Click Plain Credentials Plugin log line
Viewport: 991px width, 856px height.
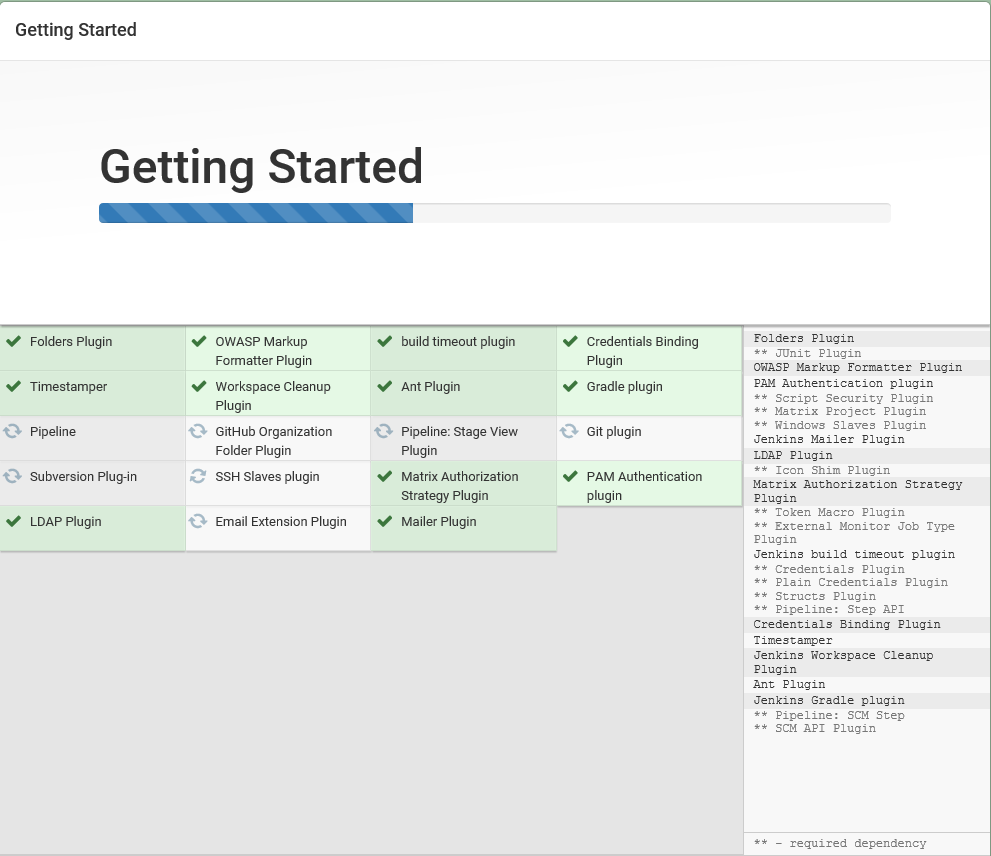click(x=850, y=582)
